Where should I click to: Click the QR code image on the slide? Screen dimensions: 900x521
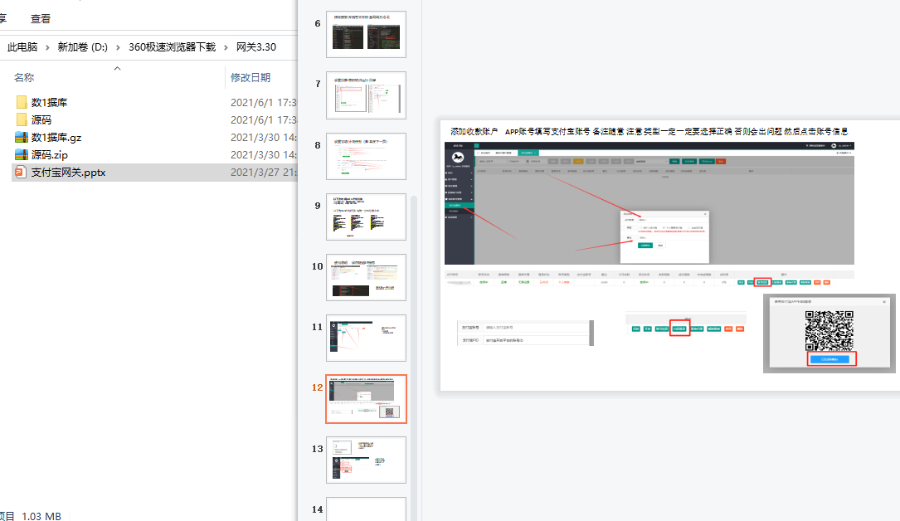click(829, 328)
